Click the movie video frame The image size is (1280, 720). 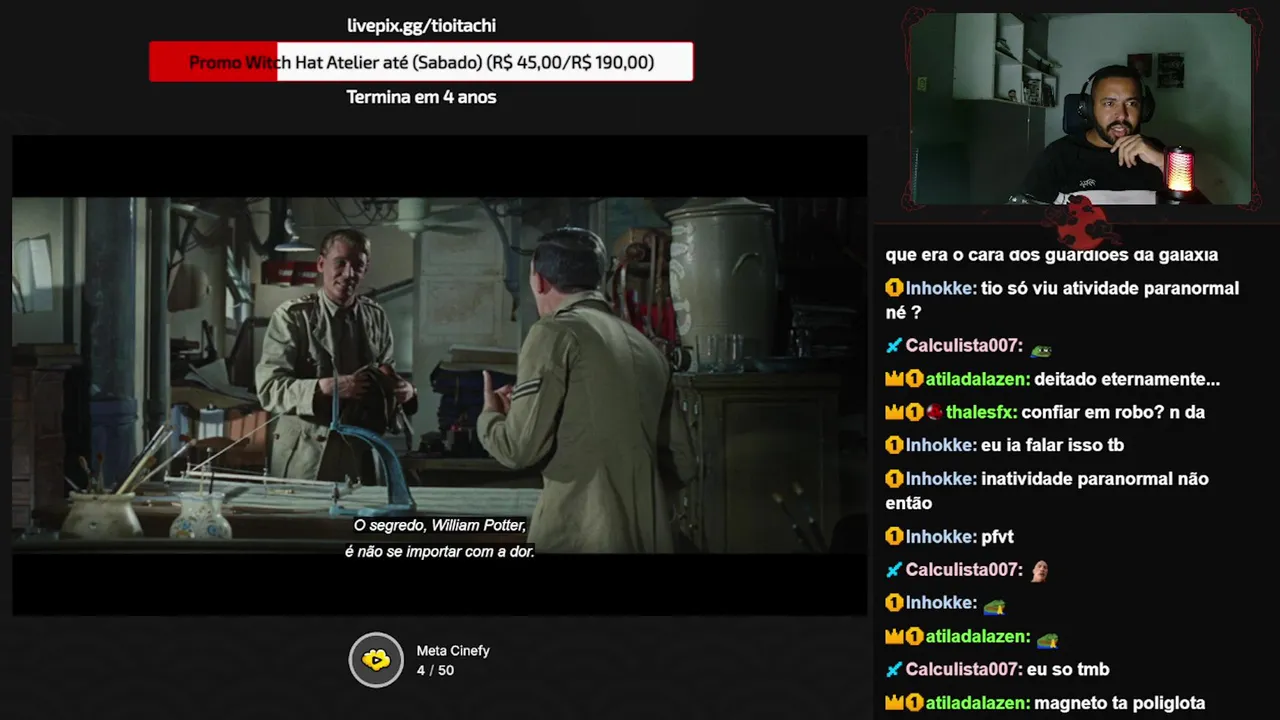pyautogui.click(x=439, y=375)
